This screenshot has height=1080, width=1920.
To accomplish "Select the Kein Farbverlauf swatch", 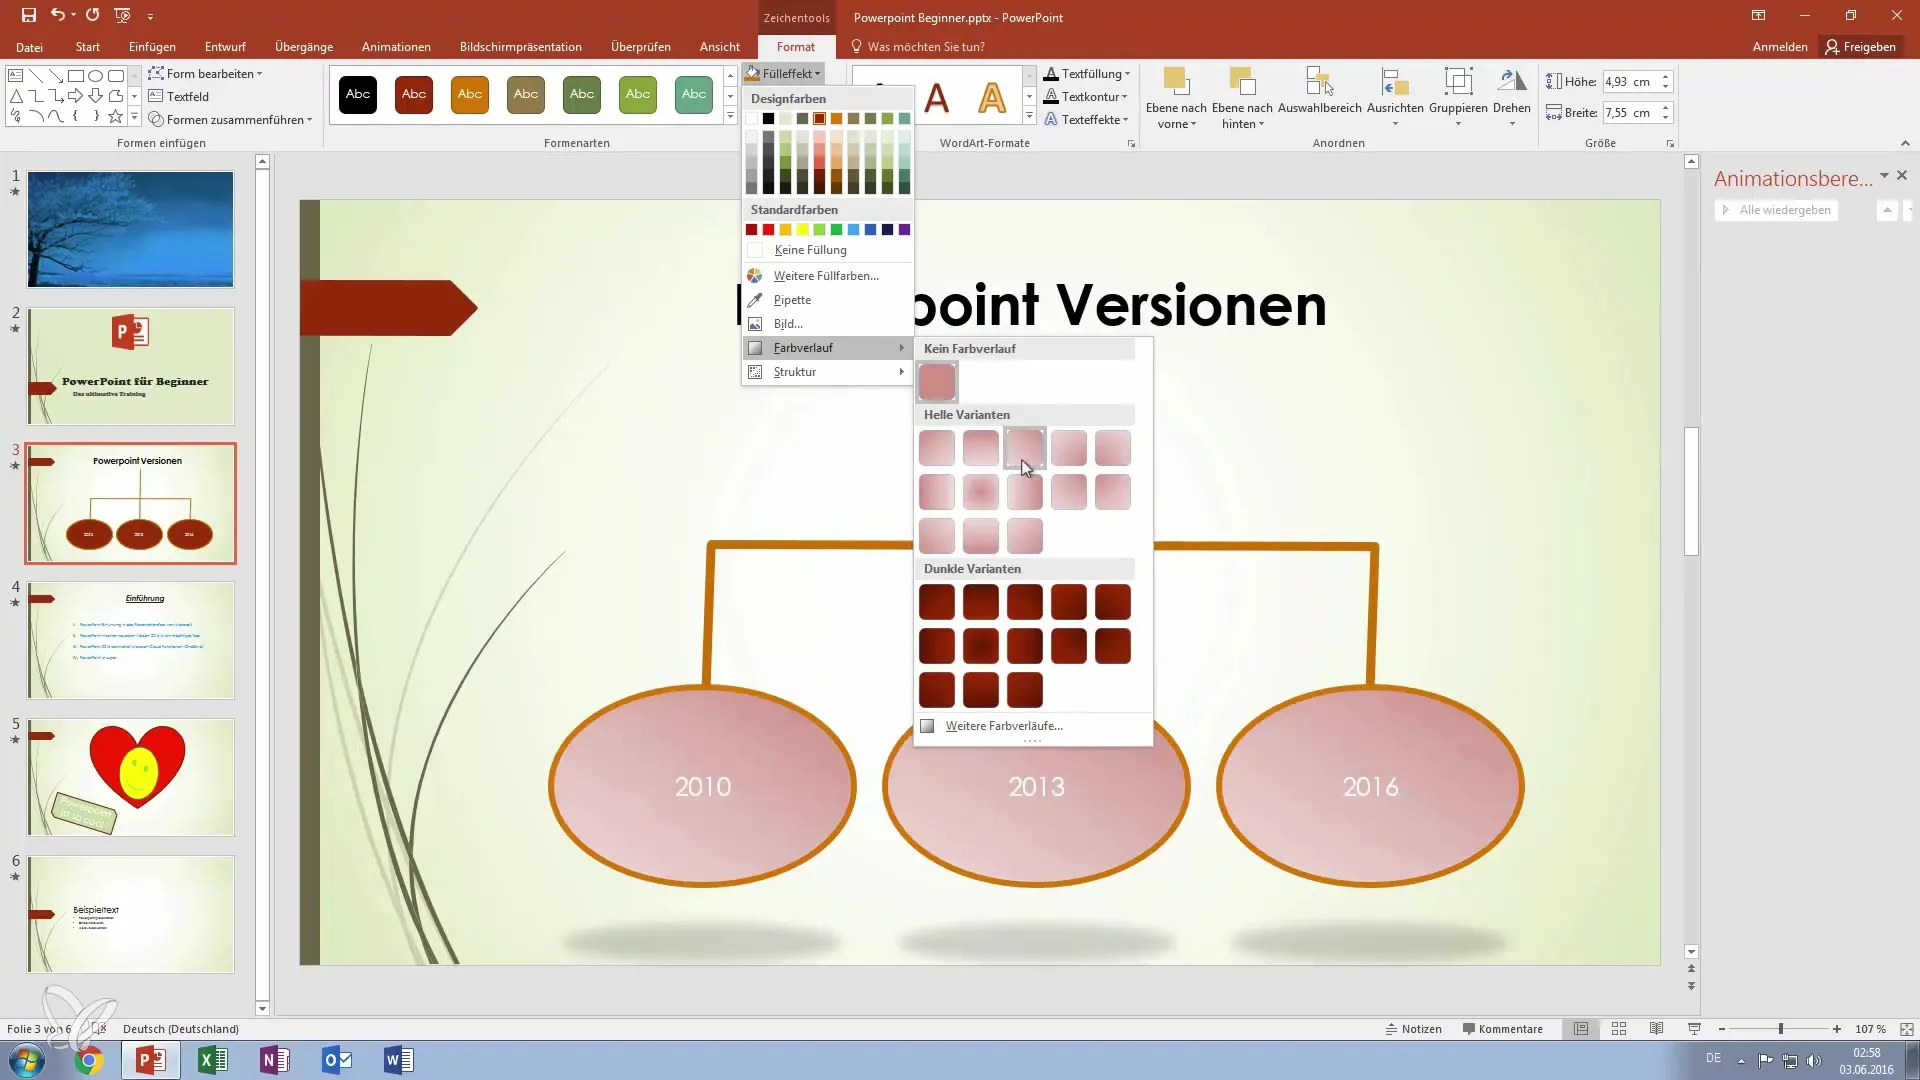I will tap(937, 382).
